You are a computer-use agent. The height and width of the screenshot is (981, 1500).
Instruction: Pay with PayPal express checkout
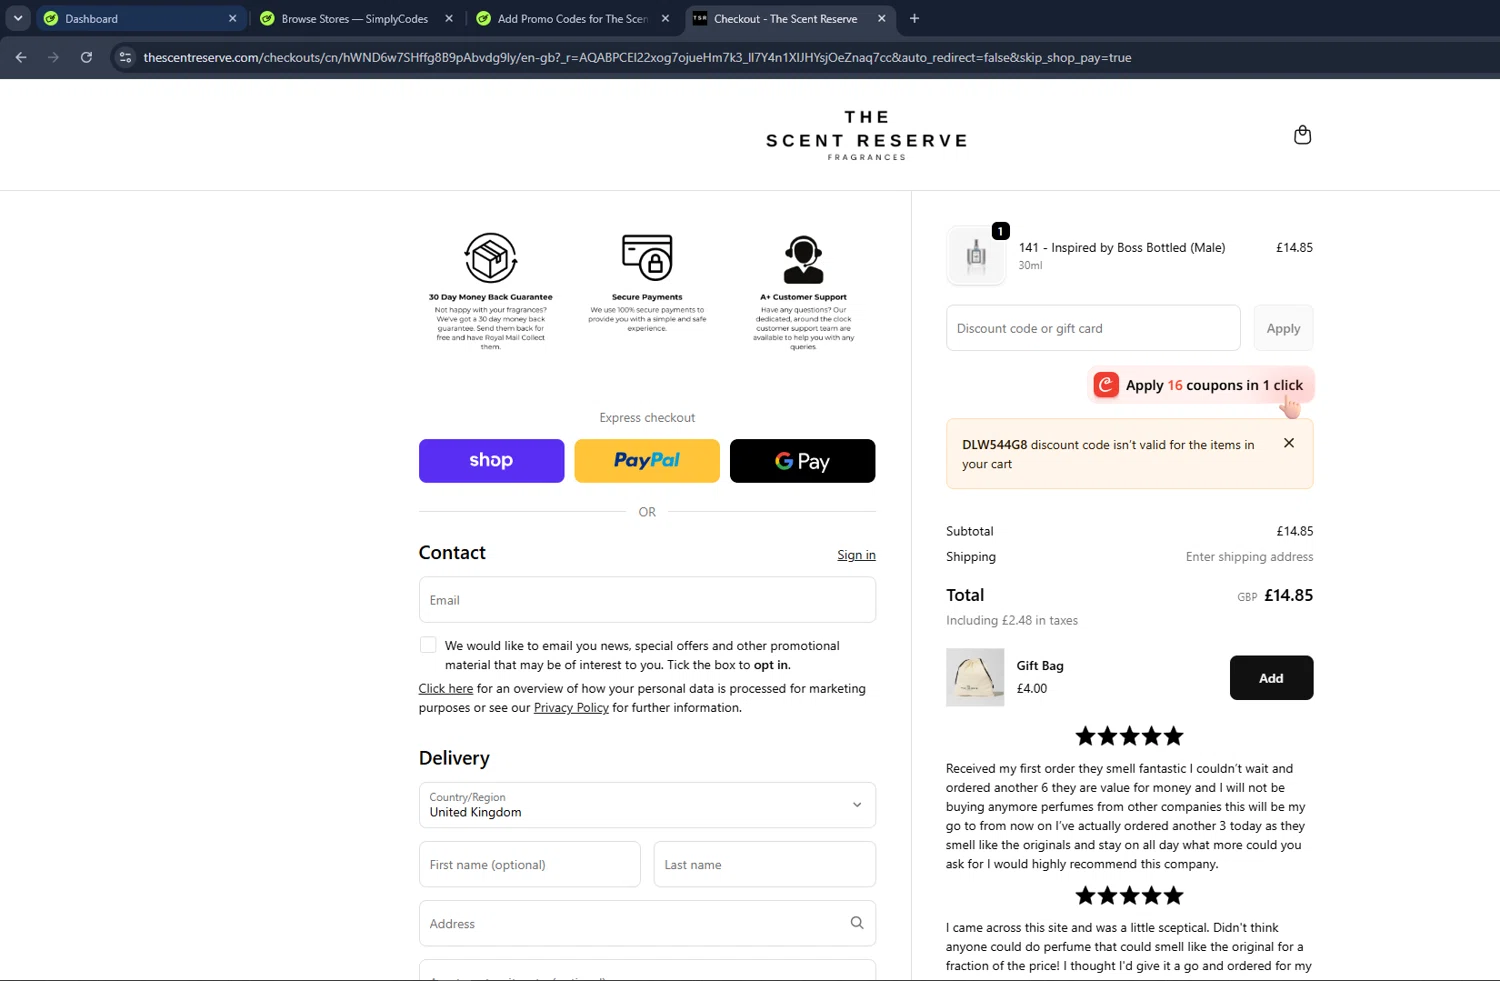pyautogui.click(x=647, y=461)
